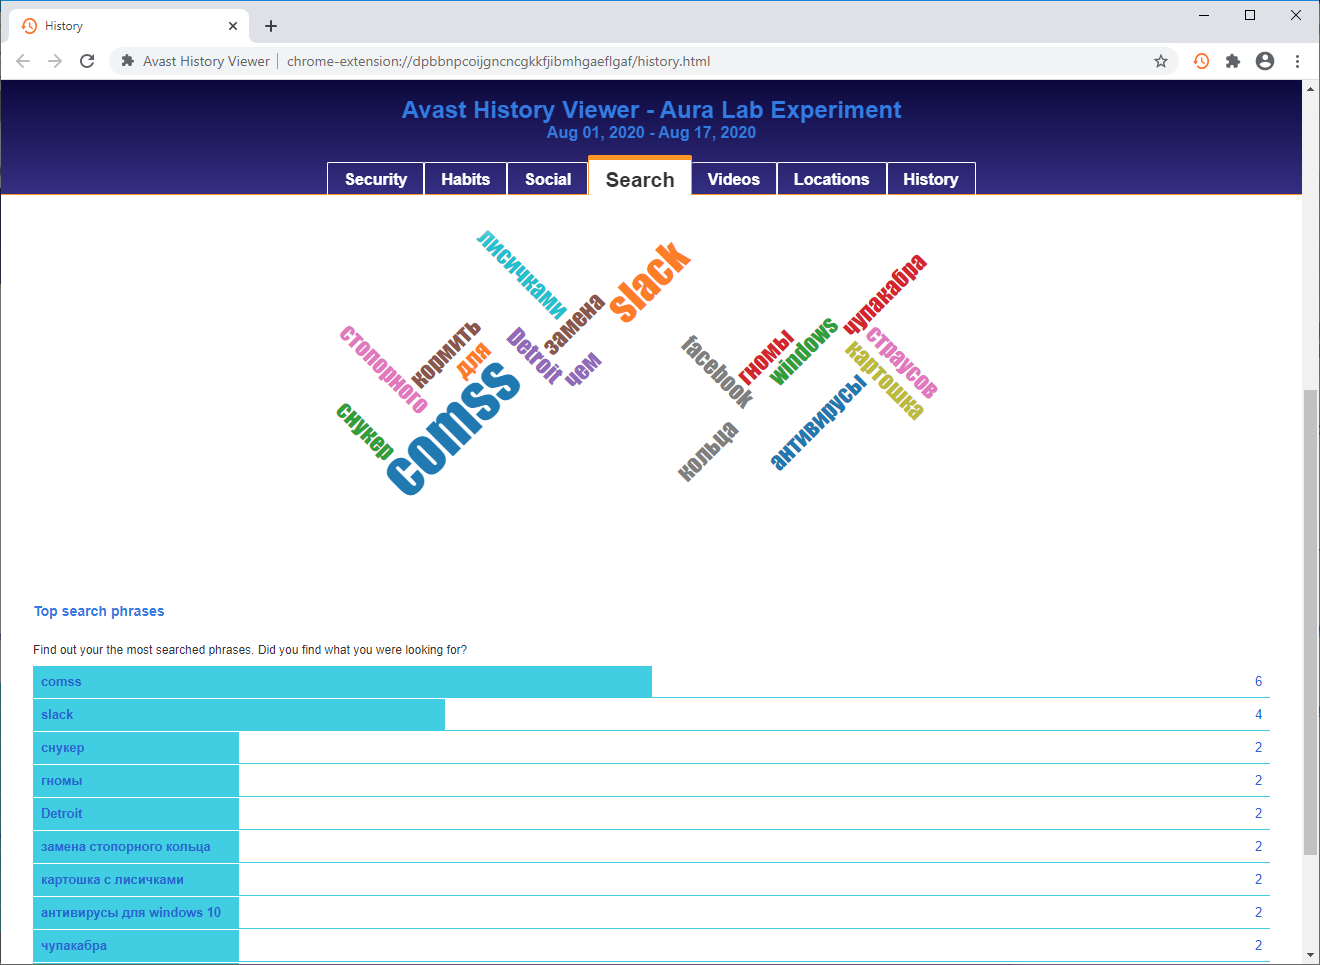Click the red 'чупакабра' word in cloud
This screenshot has width=1320, height=965.
886,295
